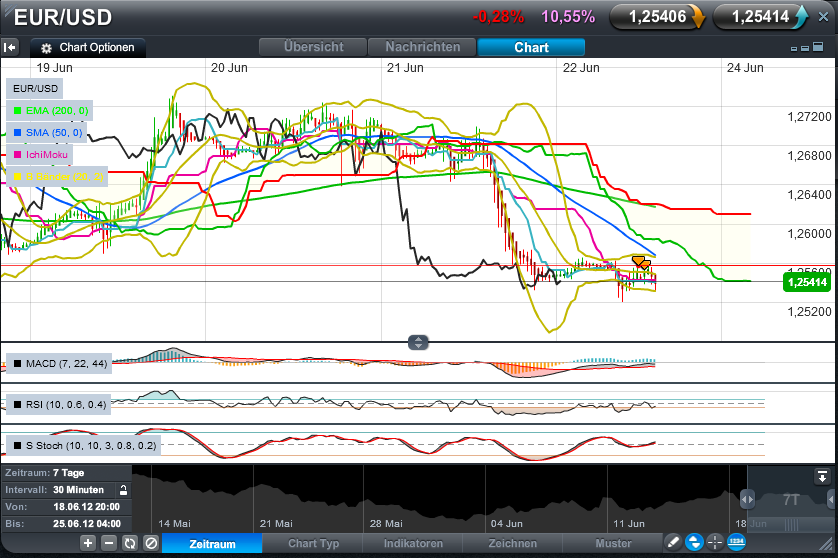Screen dimensions: 838x558
Task: Toggle the S Stoch indicator label
Action: pyautogui.click(x=83, y=445)
